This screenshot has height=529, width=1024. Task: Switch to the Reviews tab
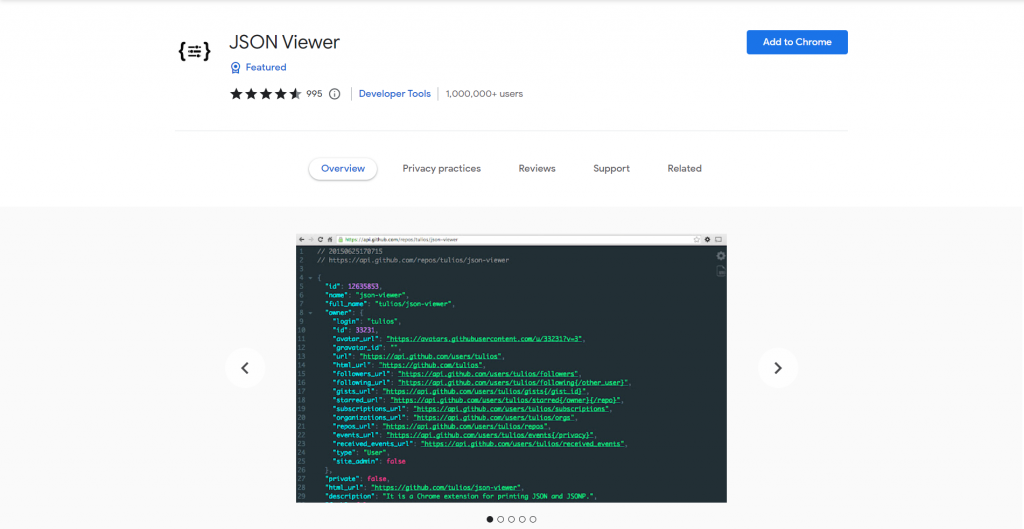(537, 168)
